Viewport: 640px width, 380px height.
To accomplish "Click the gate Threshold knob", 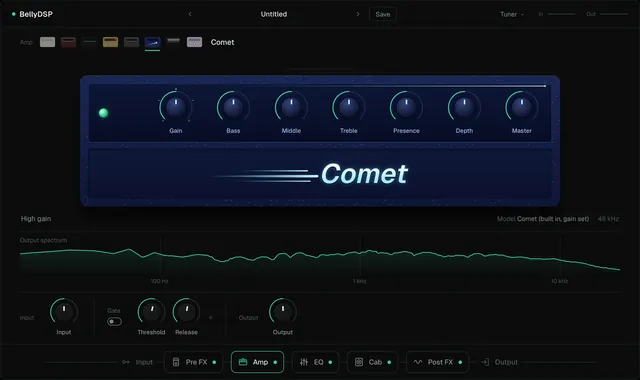I will [151, 312].
